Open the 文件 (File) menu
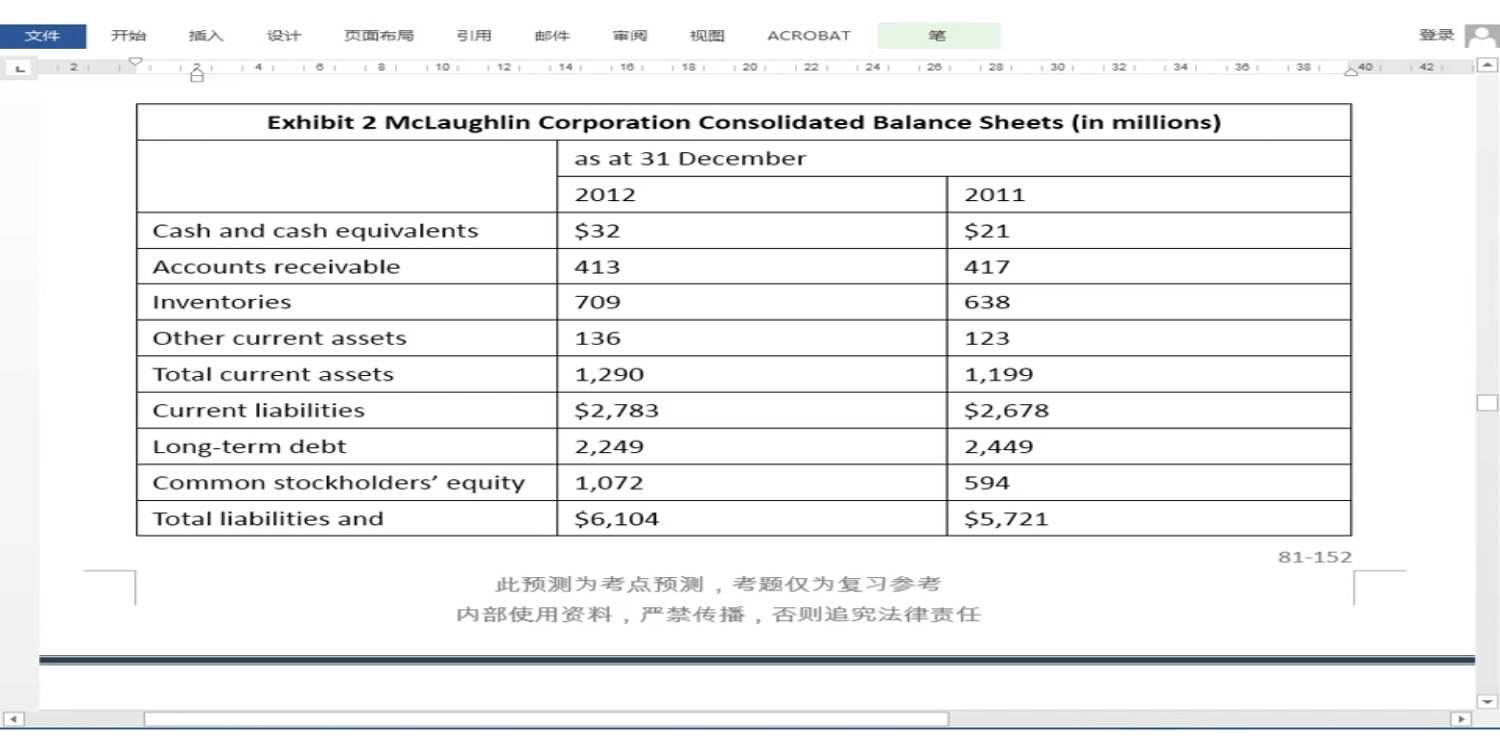1500x750 pixels. pyautogui.click(x=42, y=36)
